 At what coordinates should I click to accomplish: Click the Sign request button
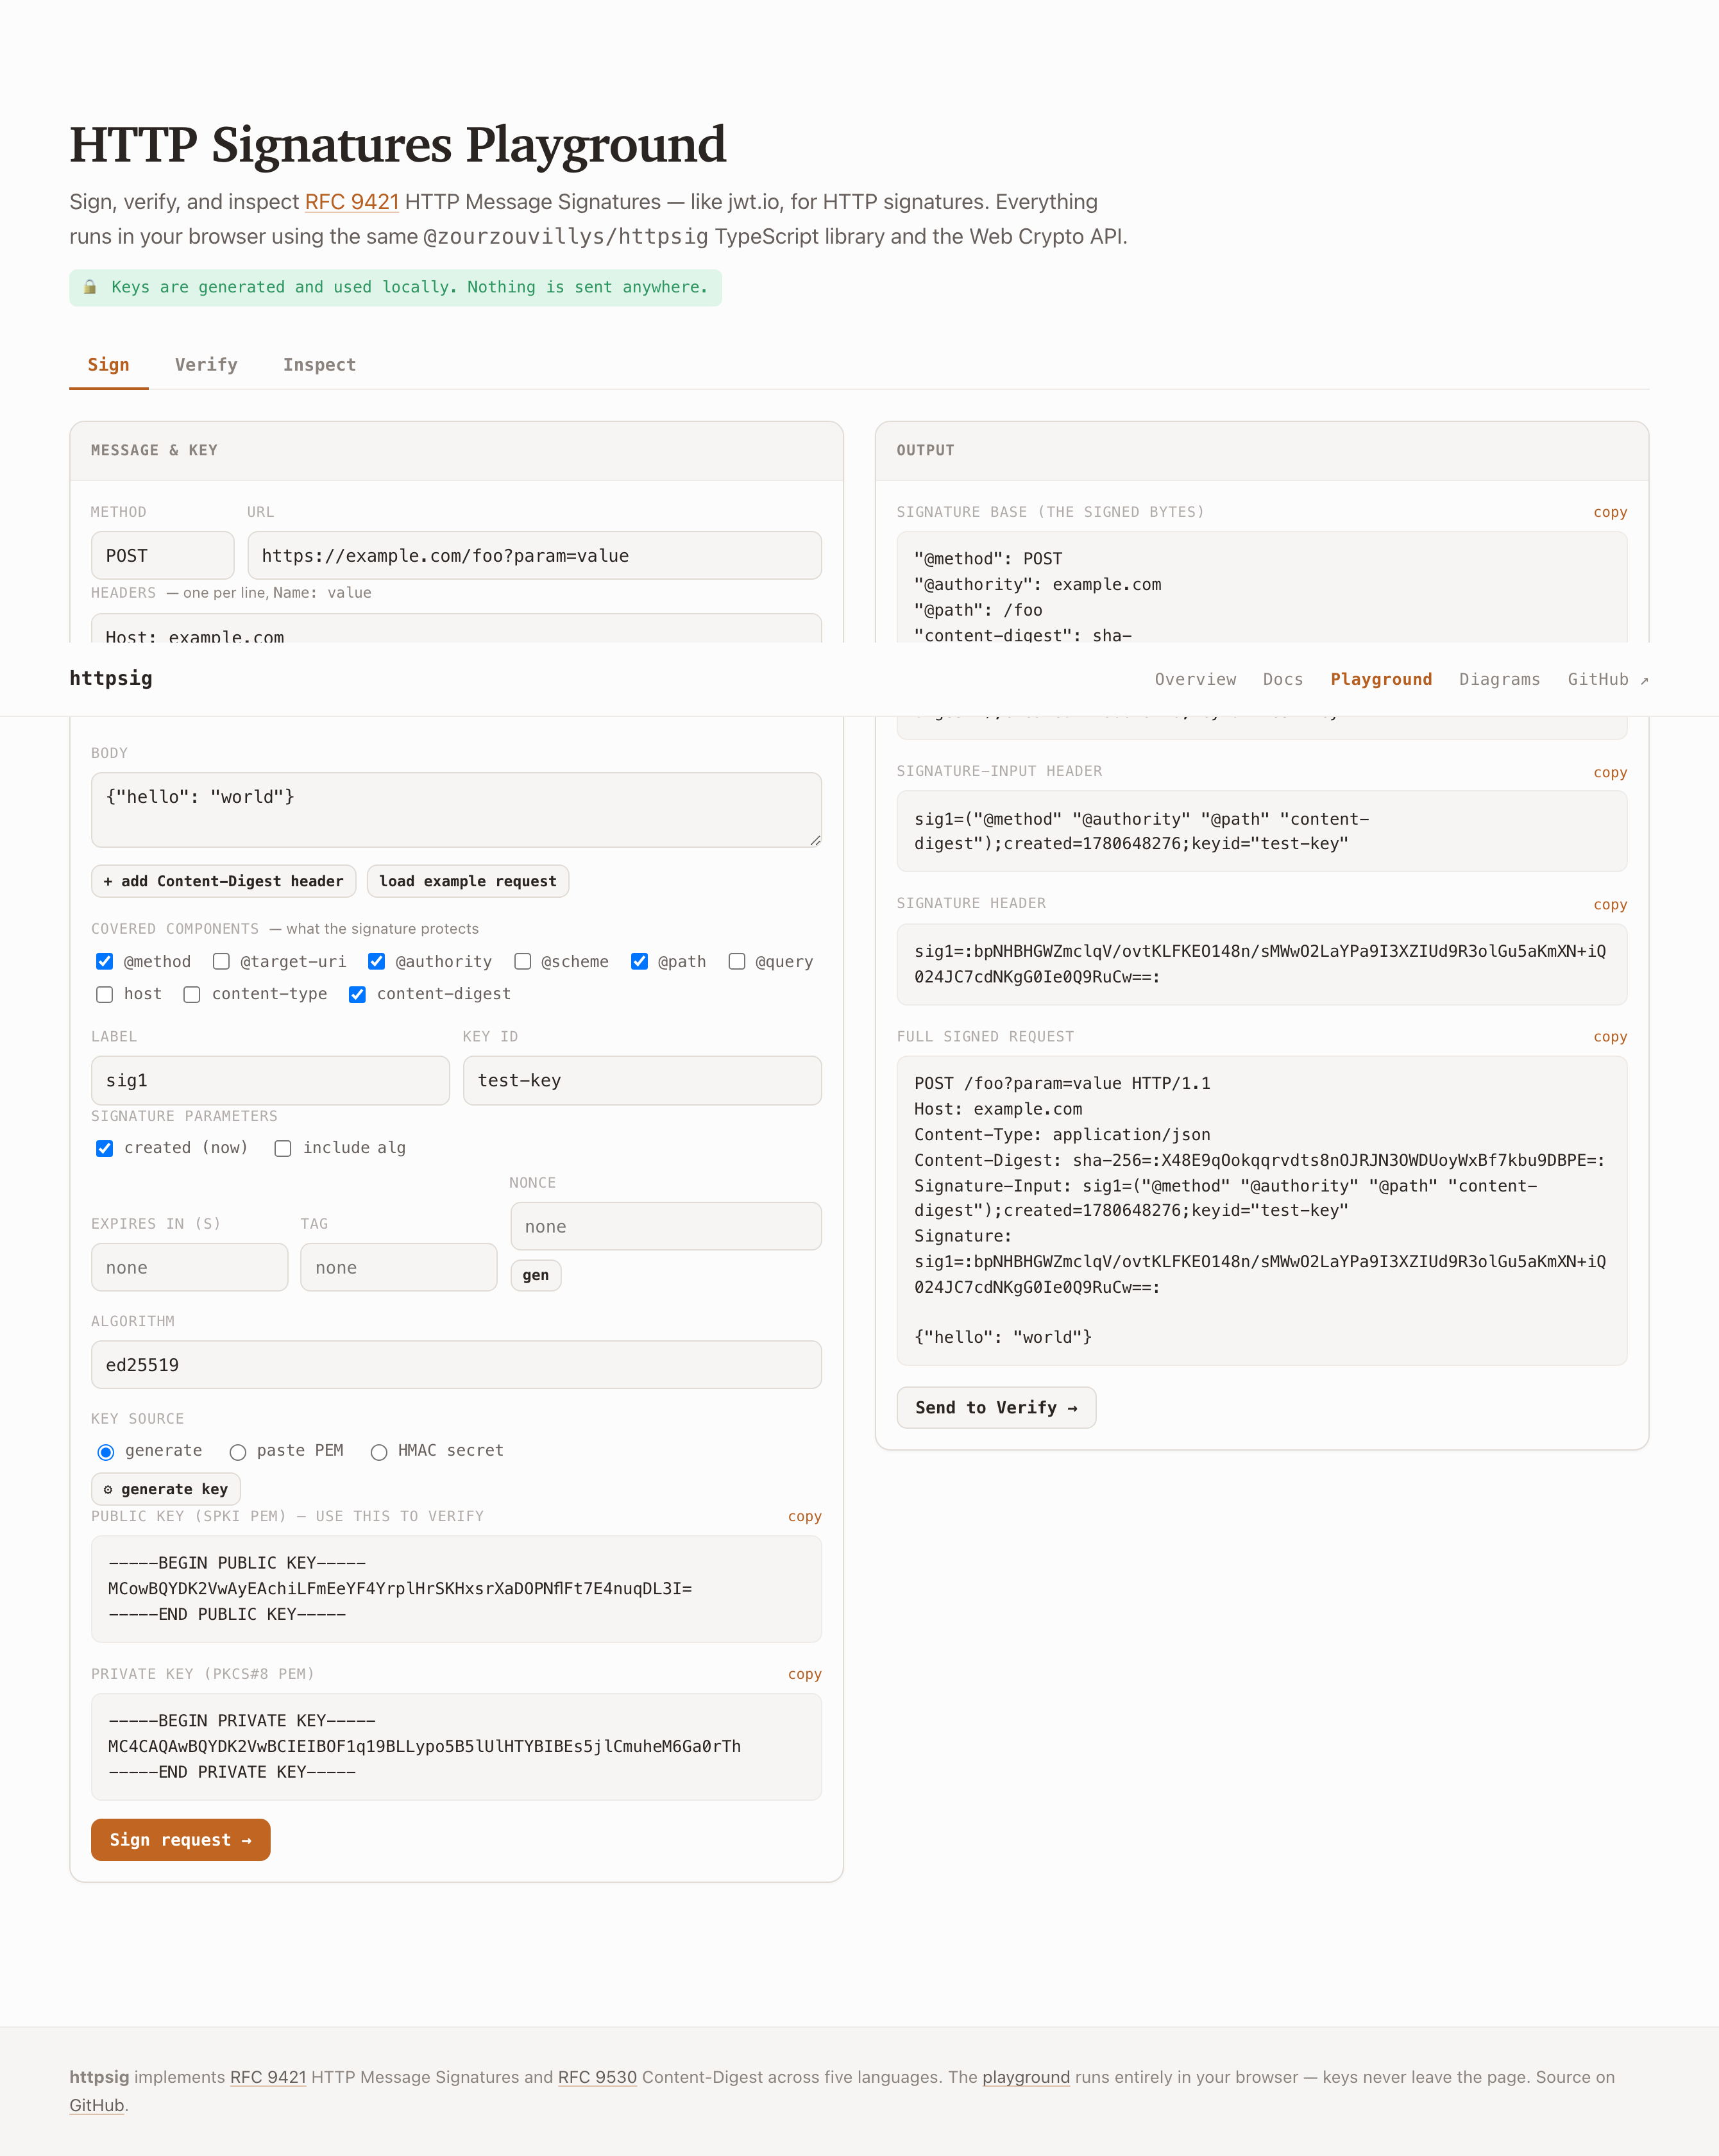[180, 1840]
